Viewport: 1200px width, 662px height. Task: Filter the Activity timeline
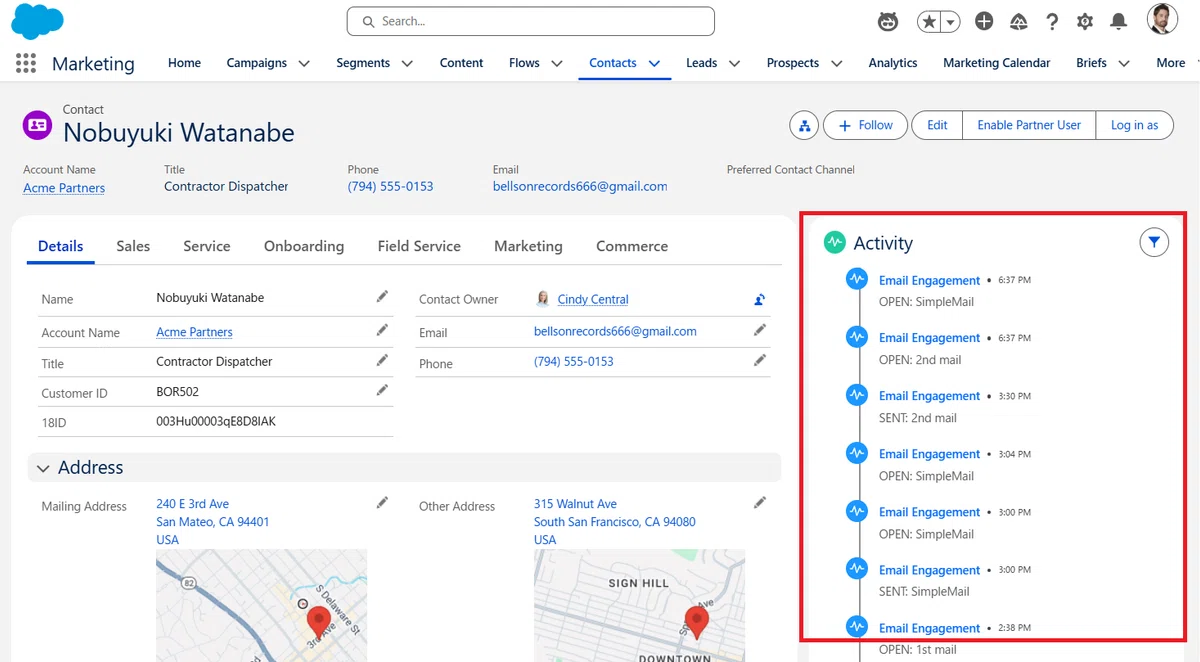pyautogui.click(x=1154, y=242)
